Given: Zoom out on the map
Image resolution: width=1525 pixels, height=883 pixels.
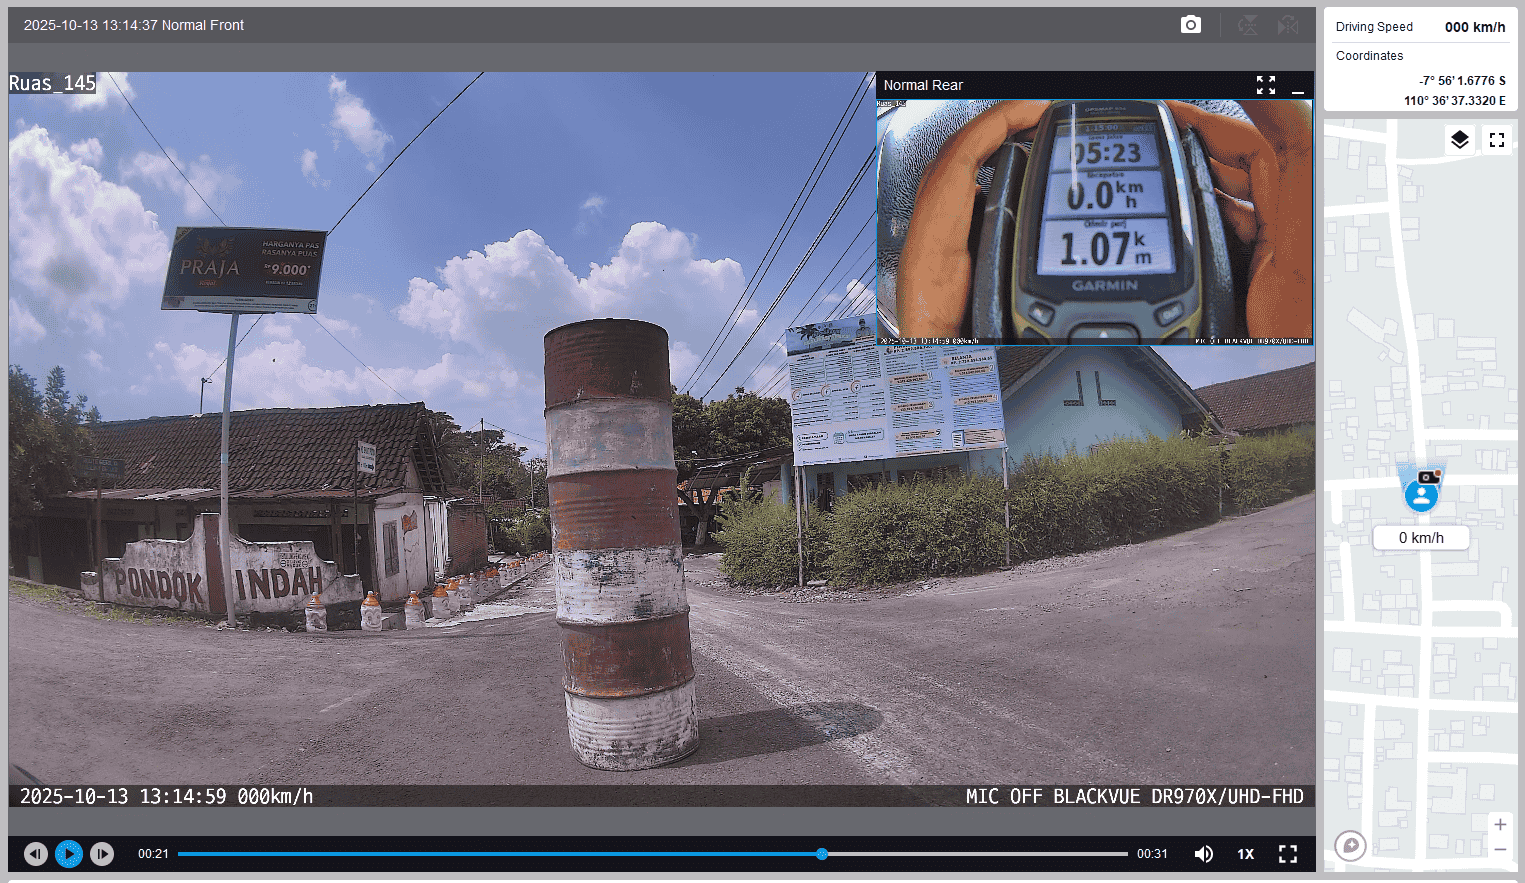Looking at the screenshot, I should pyautogui.click(x=1500, y=850).
